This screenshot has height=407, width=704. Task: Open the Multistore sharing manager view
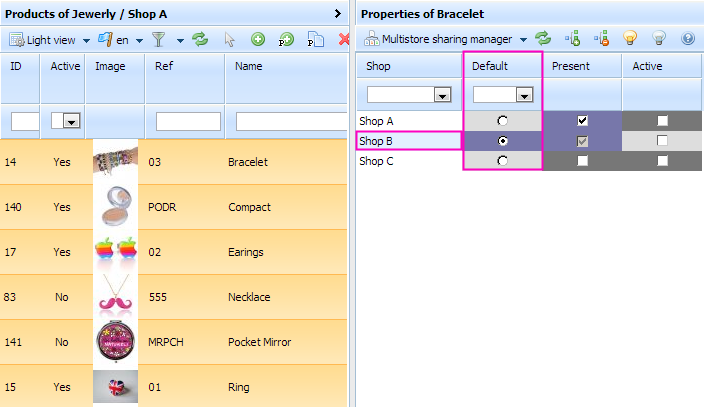pos(438,40)
